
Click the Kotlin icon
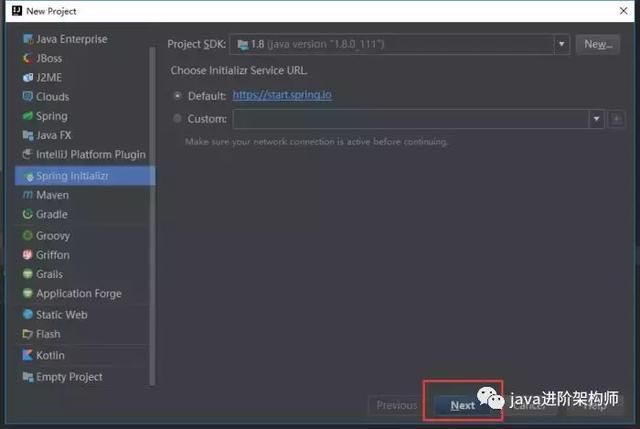pyautogui.click(x=28, y=355)
